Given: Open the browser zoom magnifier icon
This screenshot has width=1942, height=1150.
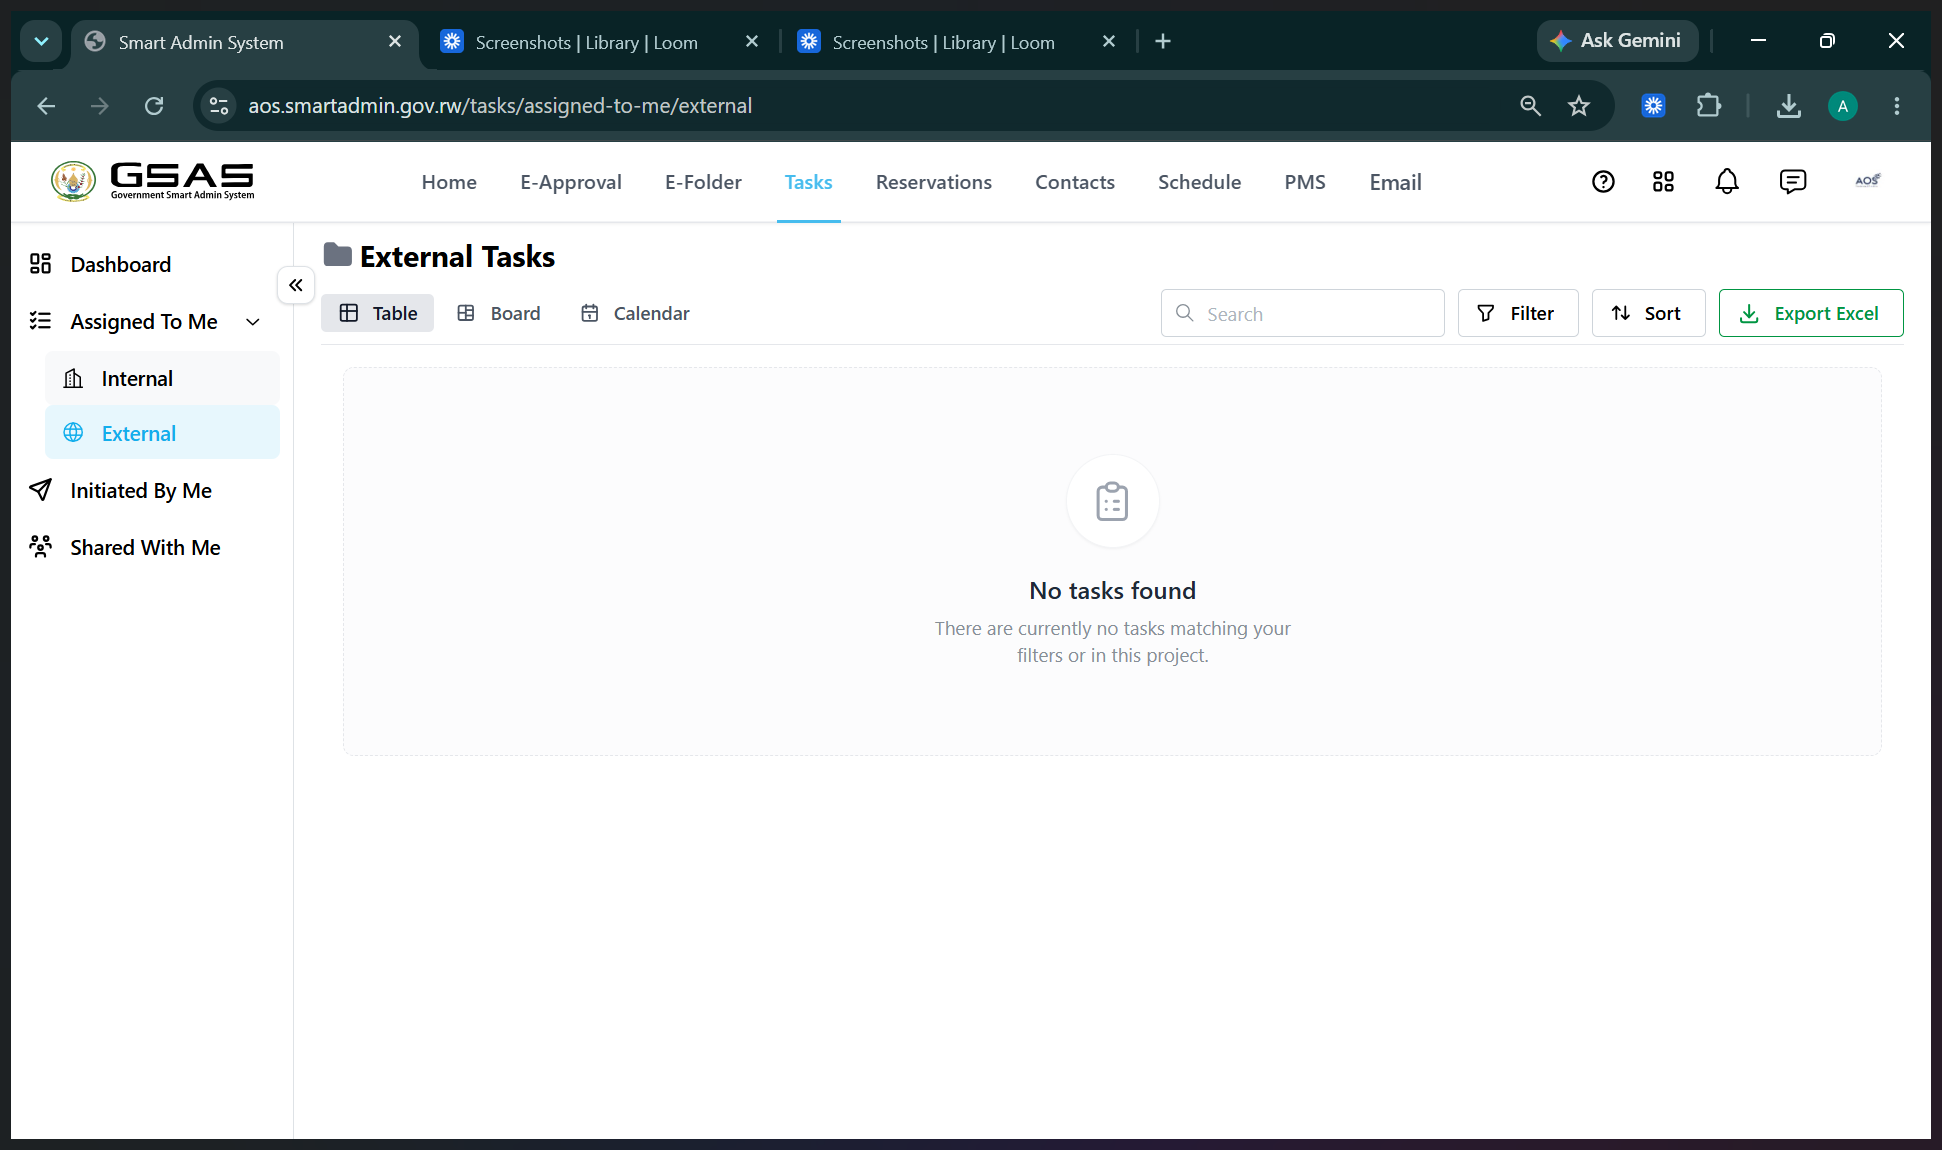Looking at the screenshot, I should (1530, 106).
